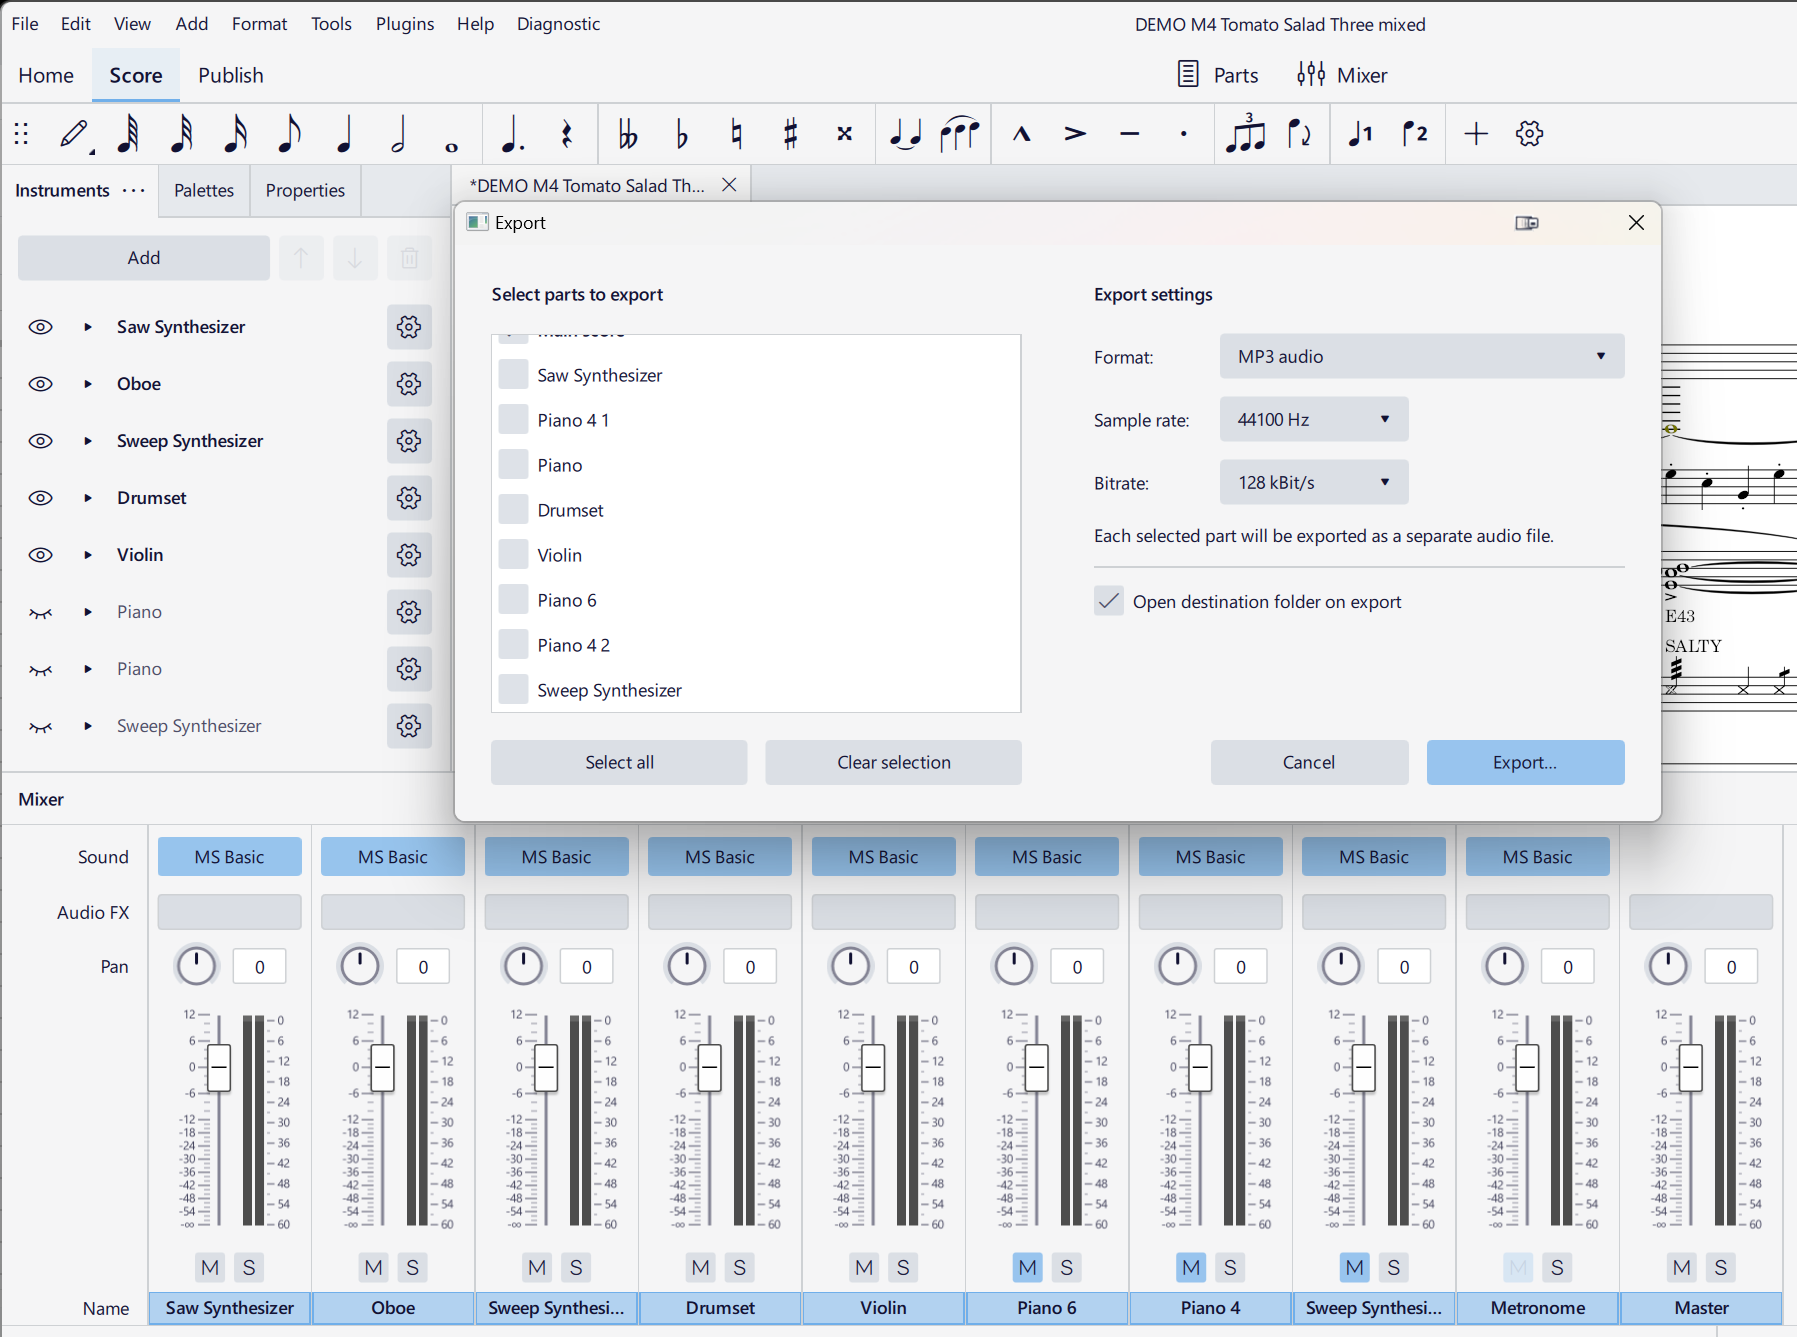1797x1337 pixels.
Task: Check the Piano 6 part checkbox
Action: click(513, 600)
